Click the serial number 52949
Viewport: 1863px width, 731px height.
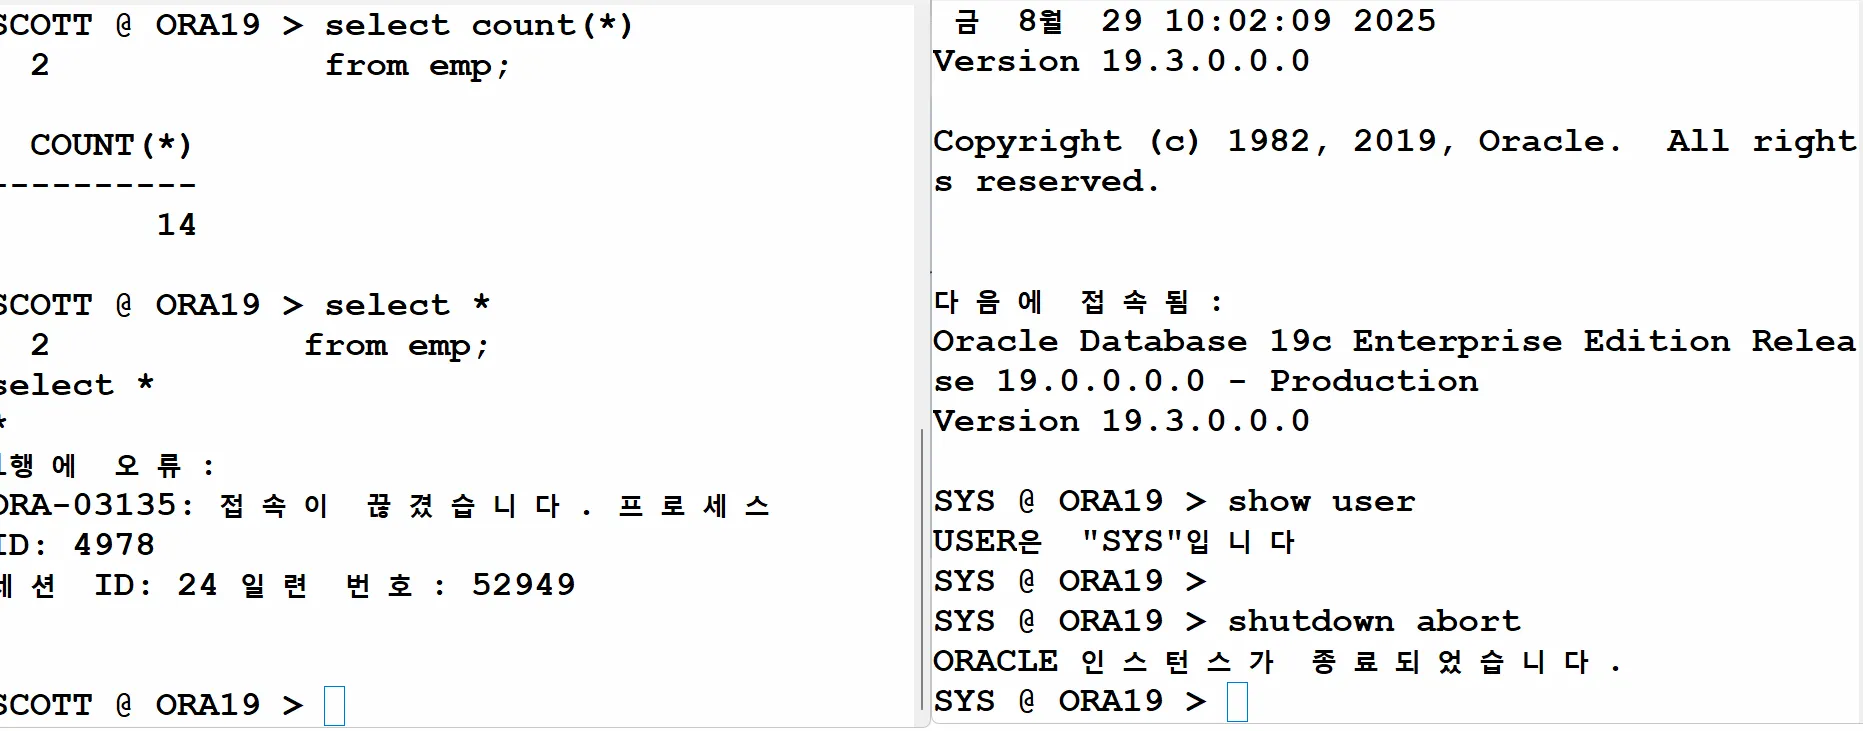[x=523, y=585]
